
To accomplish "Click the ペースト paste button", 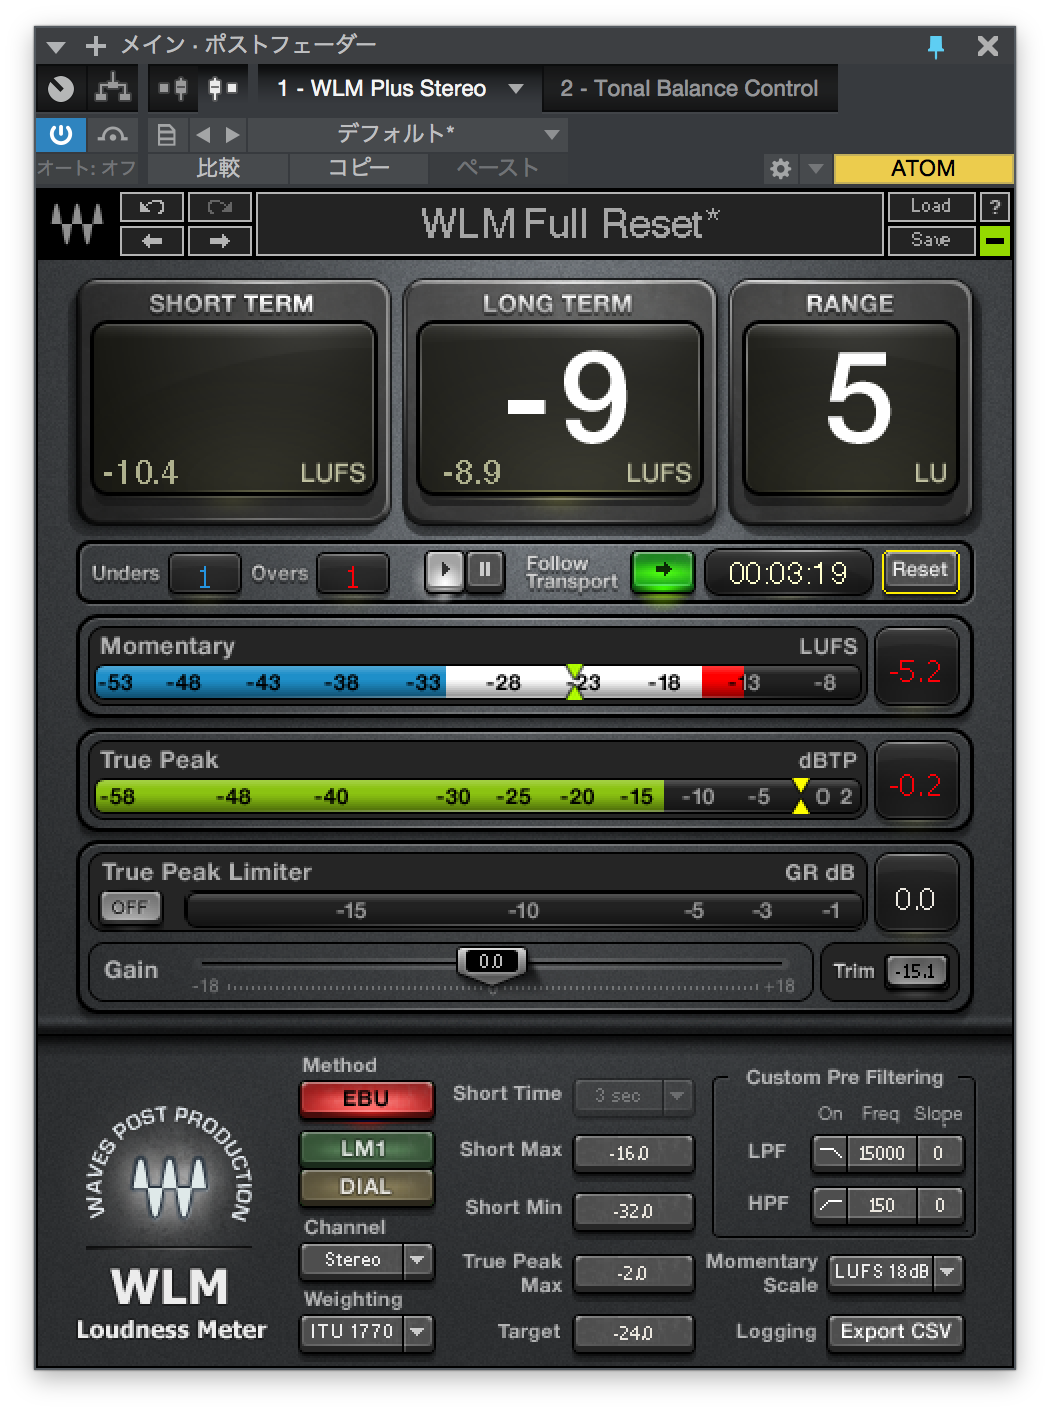I will tap(498, 168).
